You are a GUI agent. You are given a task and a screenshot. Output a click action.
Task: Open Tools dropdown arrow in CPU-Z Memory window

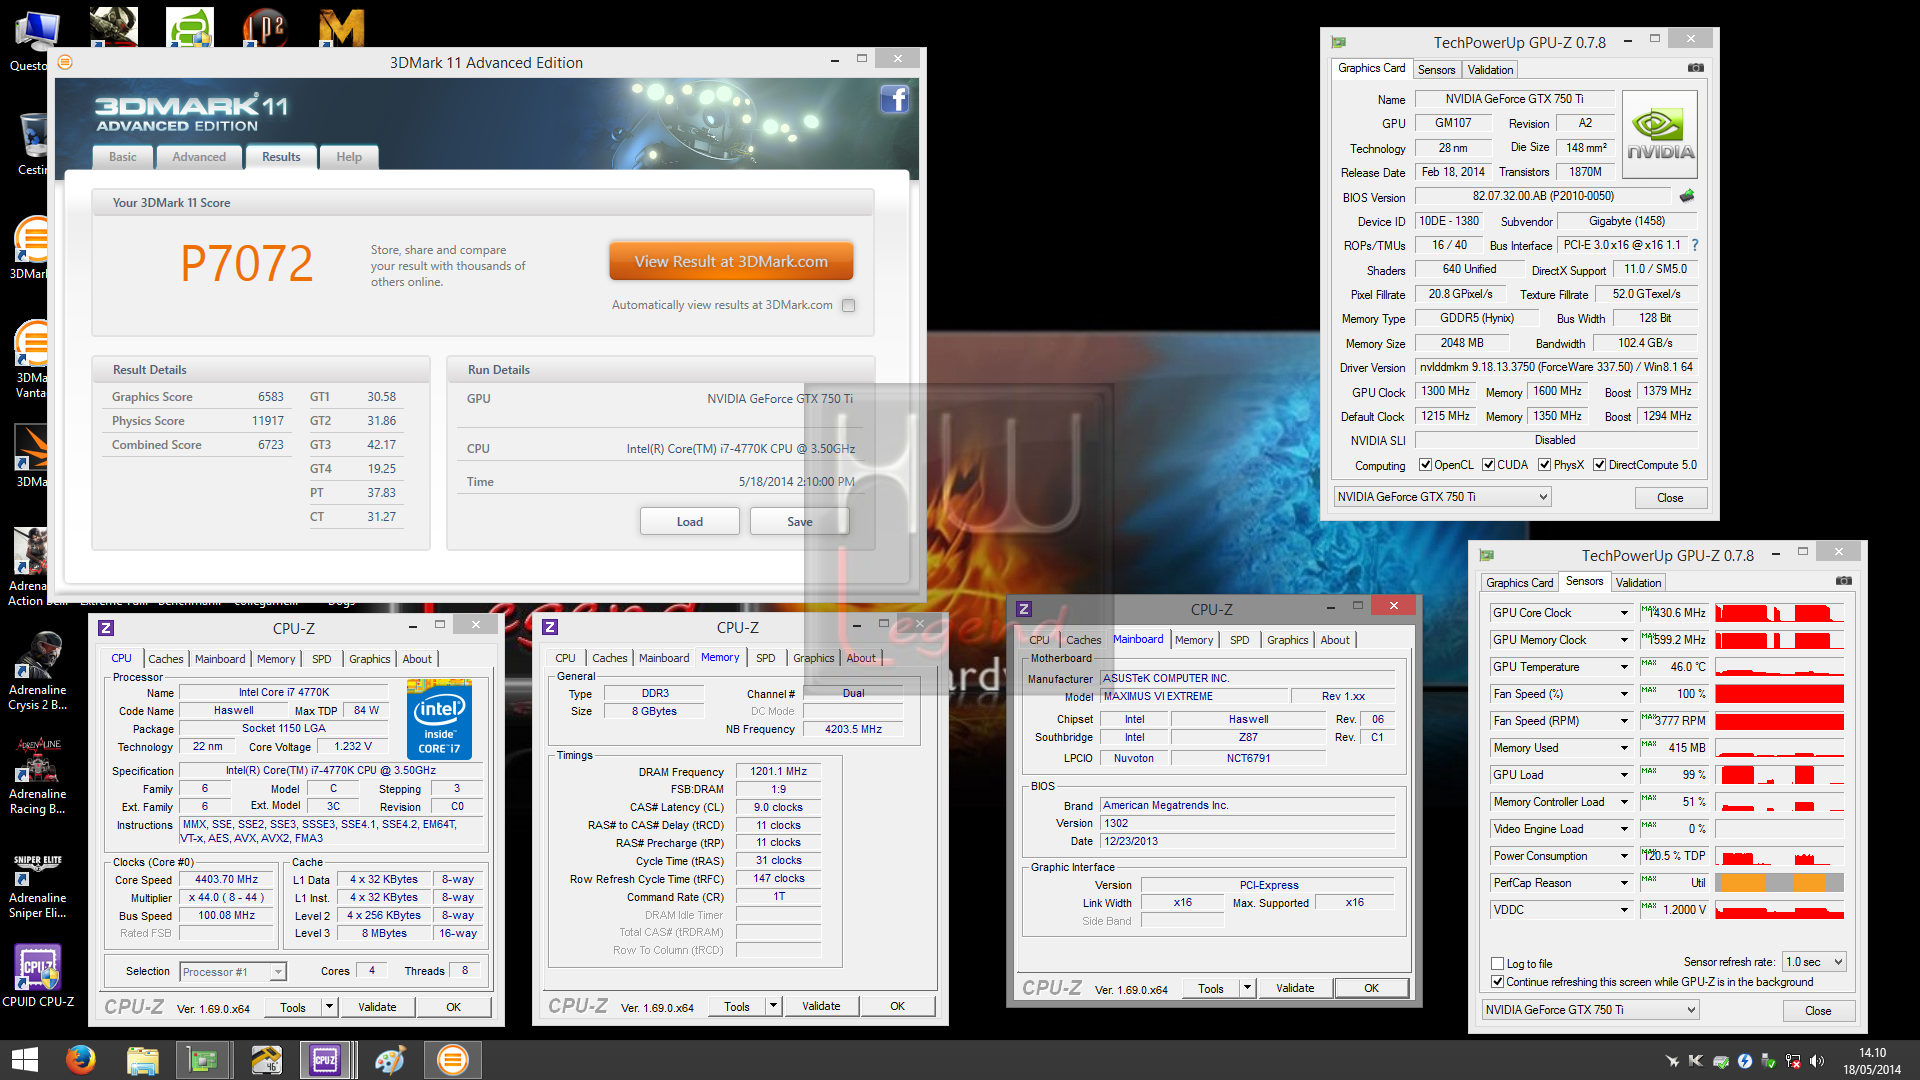773,1006
